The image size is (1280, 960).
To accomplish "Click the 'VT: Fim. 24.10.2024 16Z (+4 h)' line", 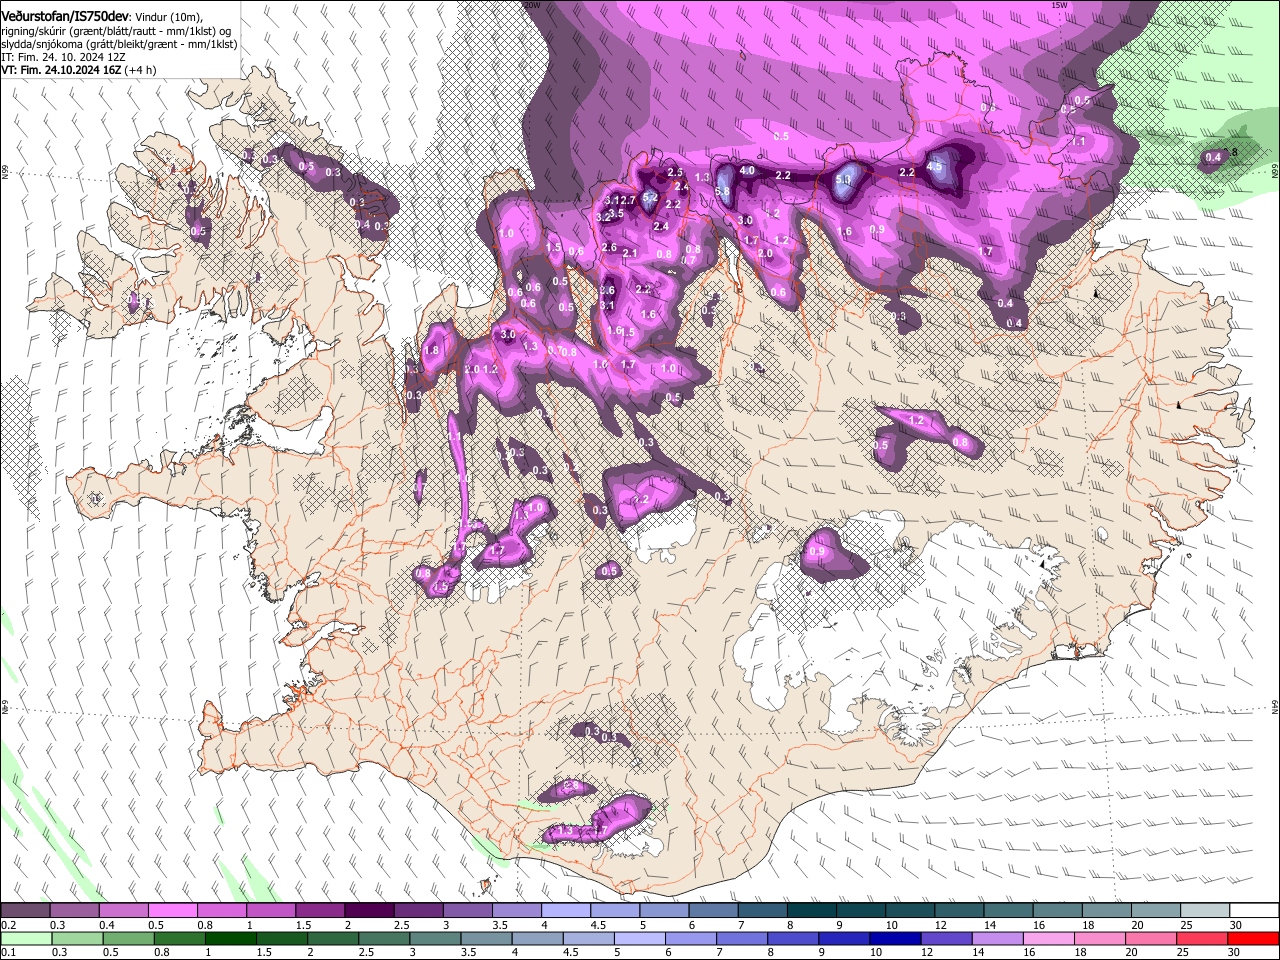I will [78, 70].
